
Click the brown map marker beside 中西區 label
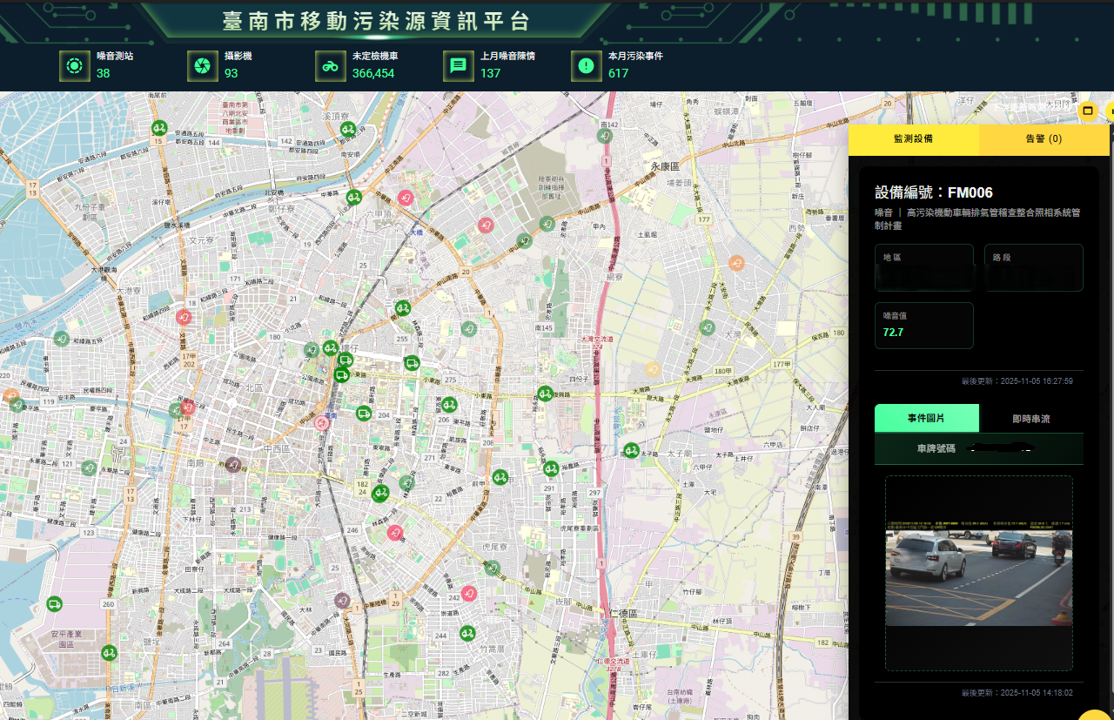pos(233,465)
